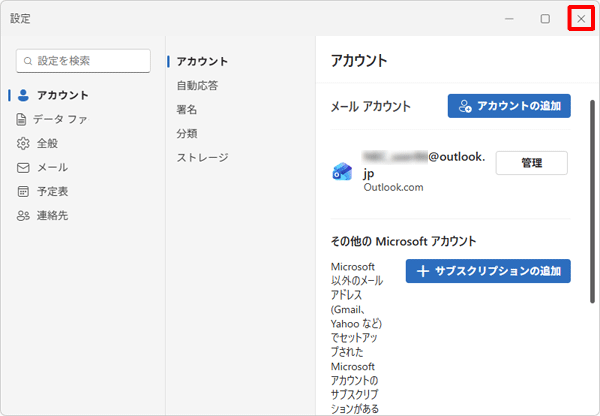Click the Outlook.com account type label
Image resolution: width=600 pixels, height=416 pixels.
[x=393, y=187]
